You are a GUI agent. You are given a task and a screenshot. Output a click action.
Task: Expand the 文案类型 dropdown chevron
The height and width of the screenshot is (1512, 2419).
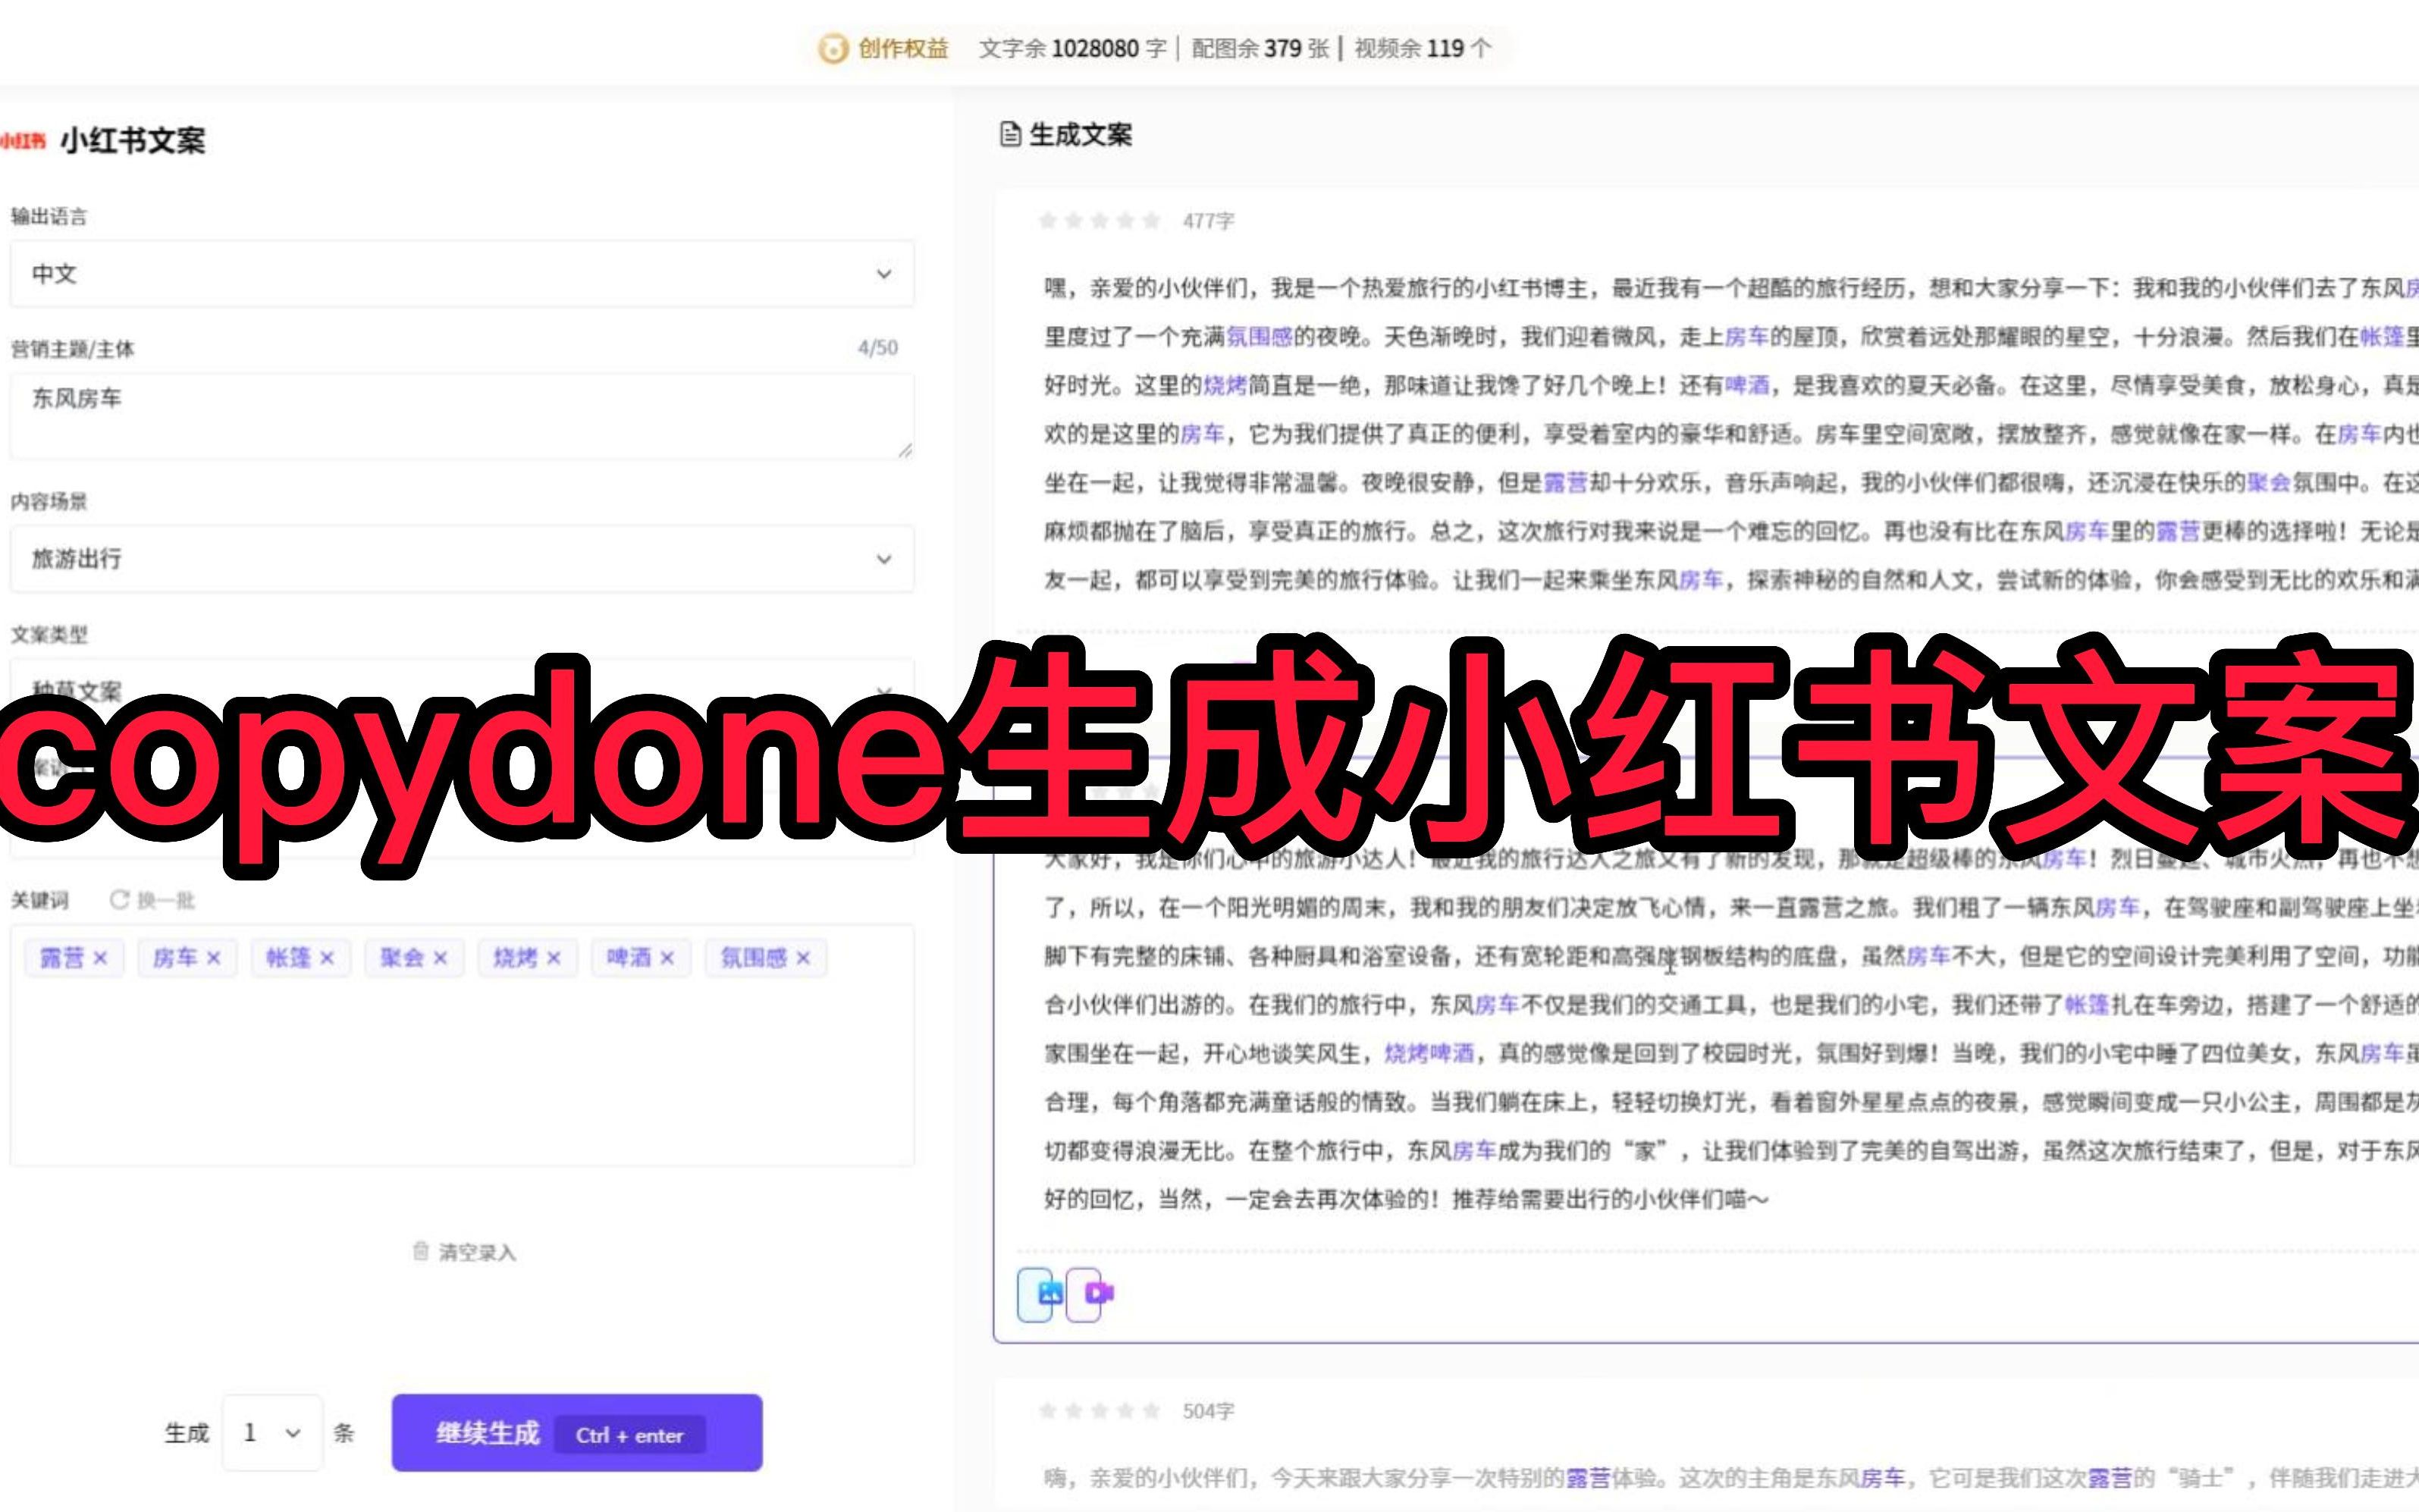click(883, 691)
